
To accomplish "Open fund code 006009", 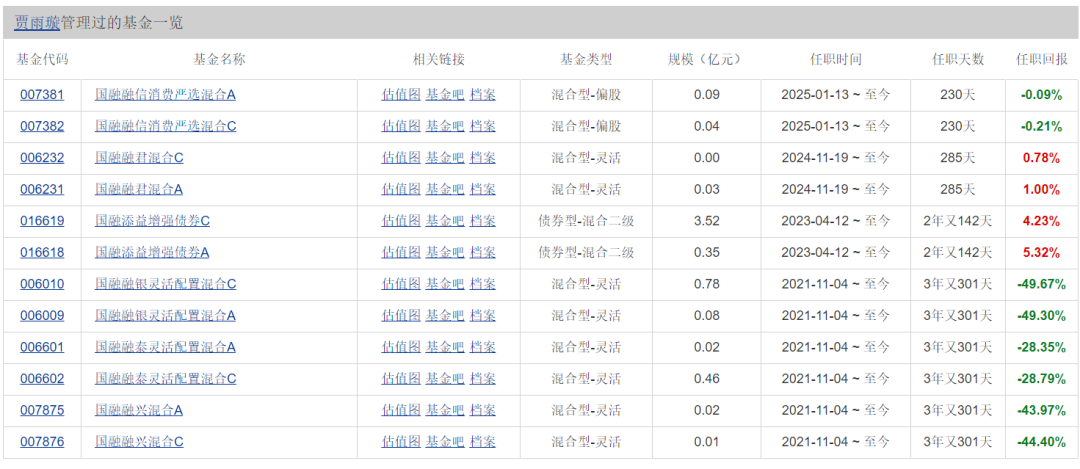I will [42, 315].
